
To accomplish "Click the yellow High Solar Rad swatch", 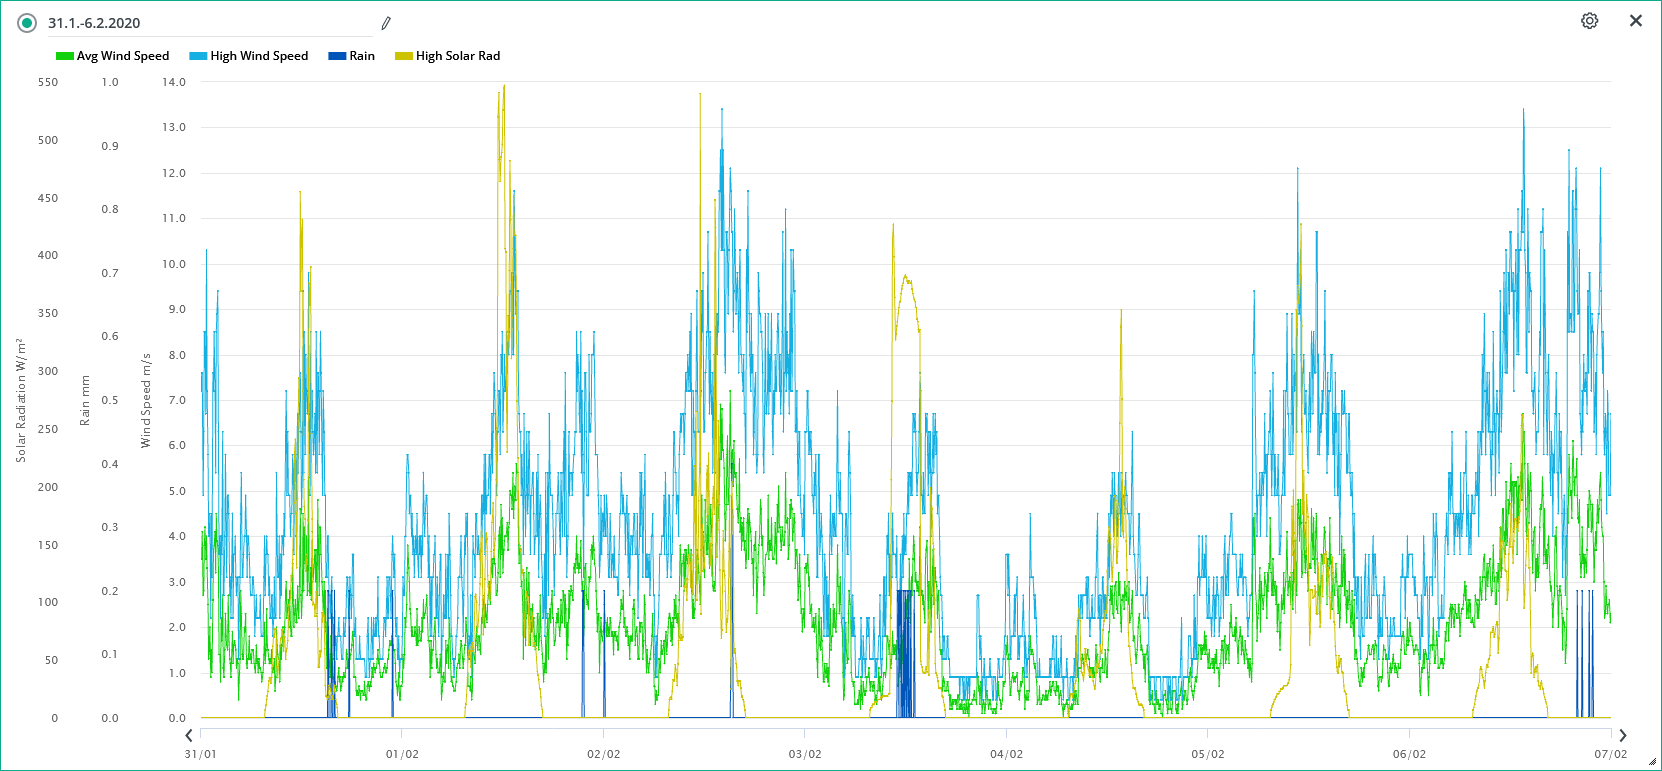I will (x=404, y=56).
